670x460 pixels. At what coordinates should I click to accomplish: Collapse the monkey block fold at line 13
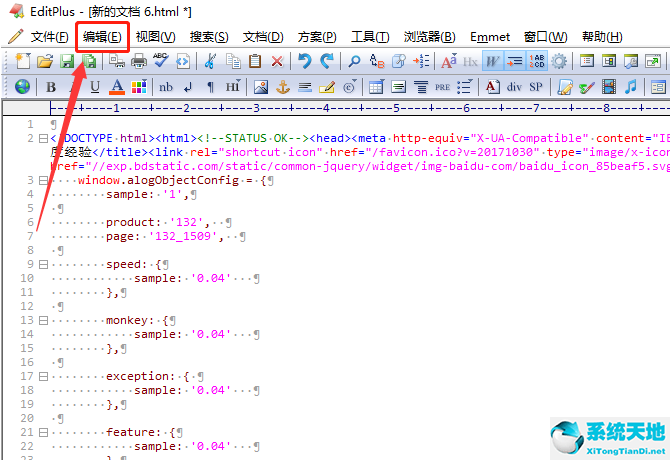click(43, 320)
